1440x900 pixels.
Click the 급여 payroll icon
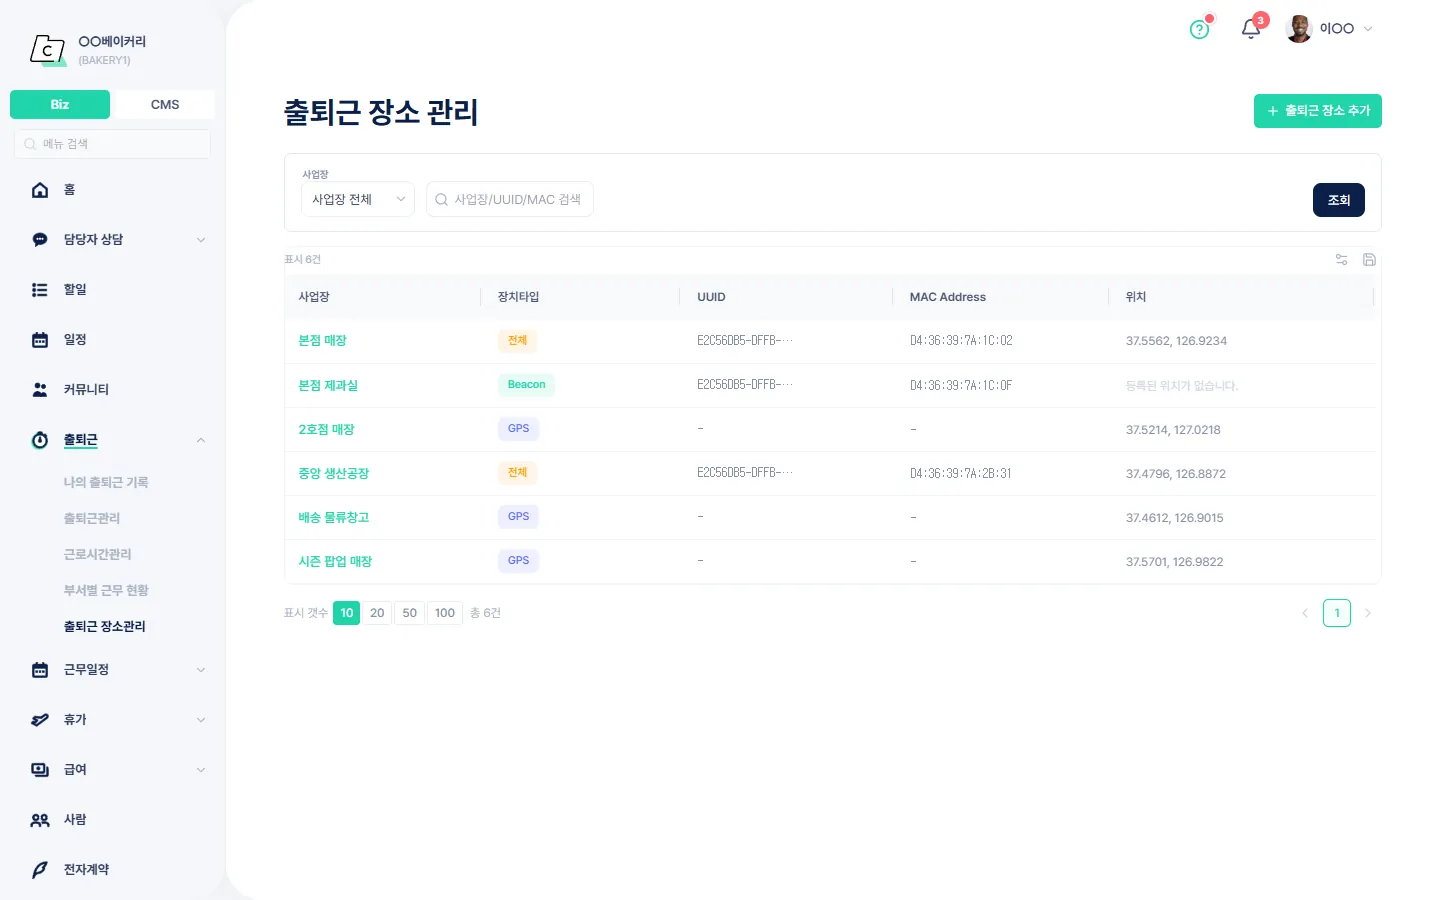coord(40,770)
